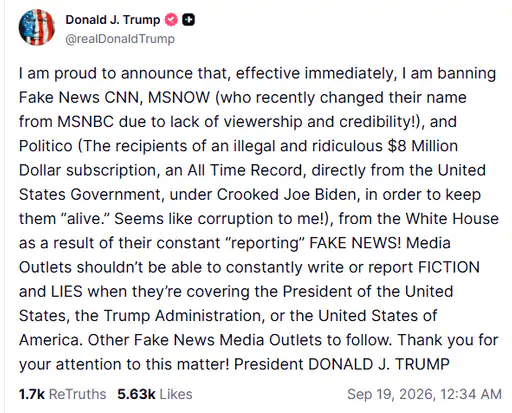Viewport: 512px width, 413px height.
Task: Open the profile avatar picture
Action: [37, 27]
